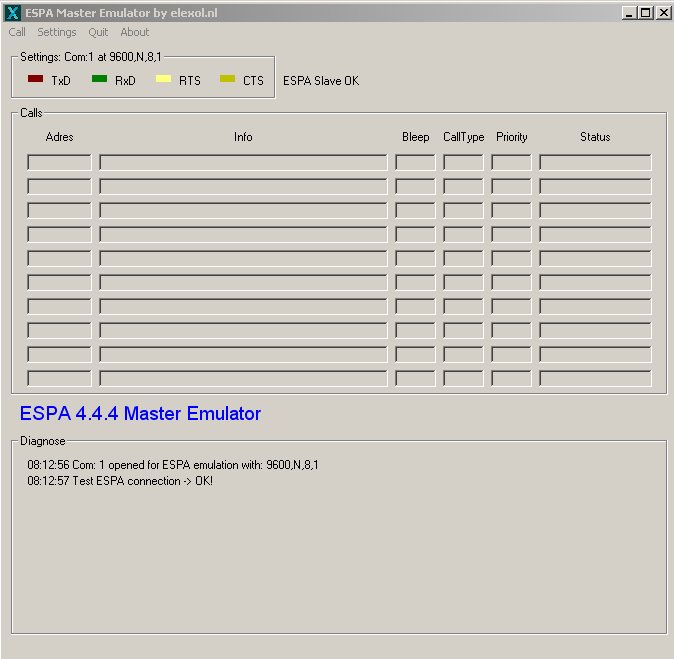This screenshot has height=659, width=674.
Task: Click the olive CTS indicator light
Action: tap(227, 79)
